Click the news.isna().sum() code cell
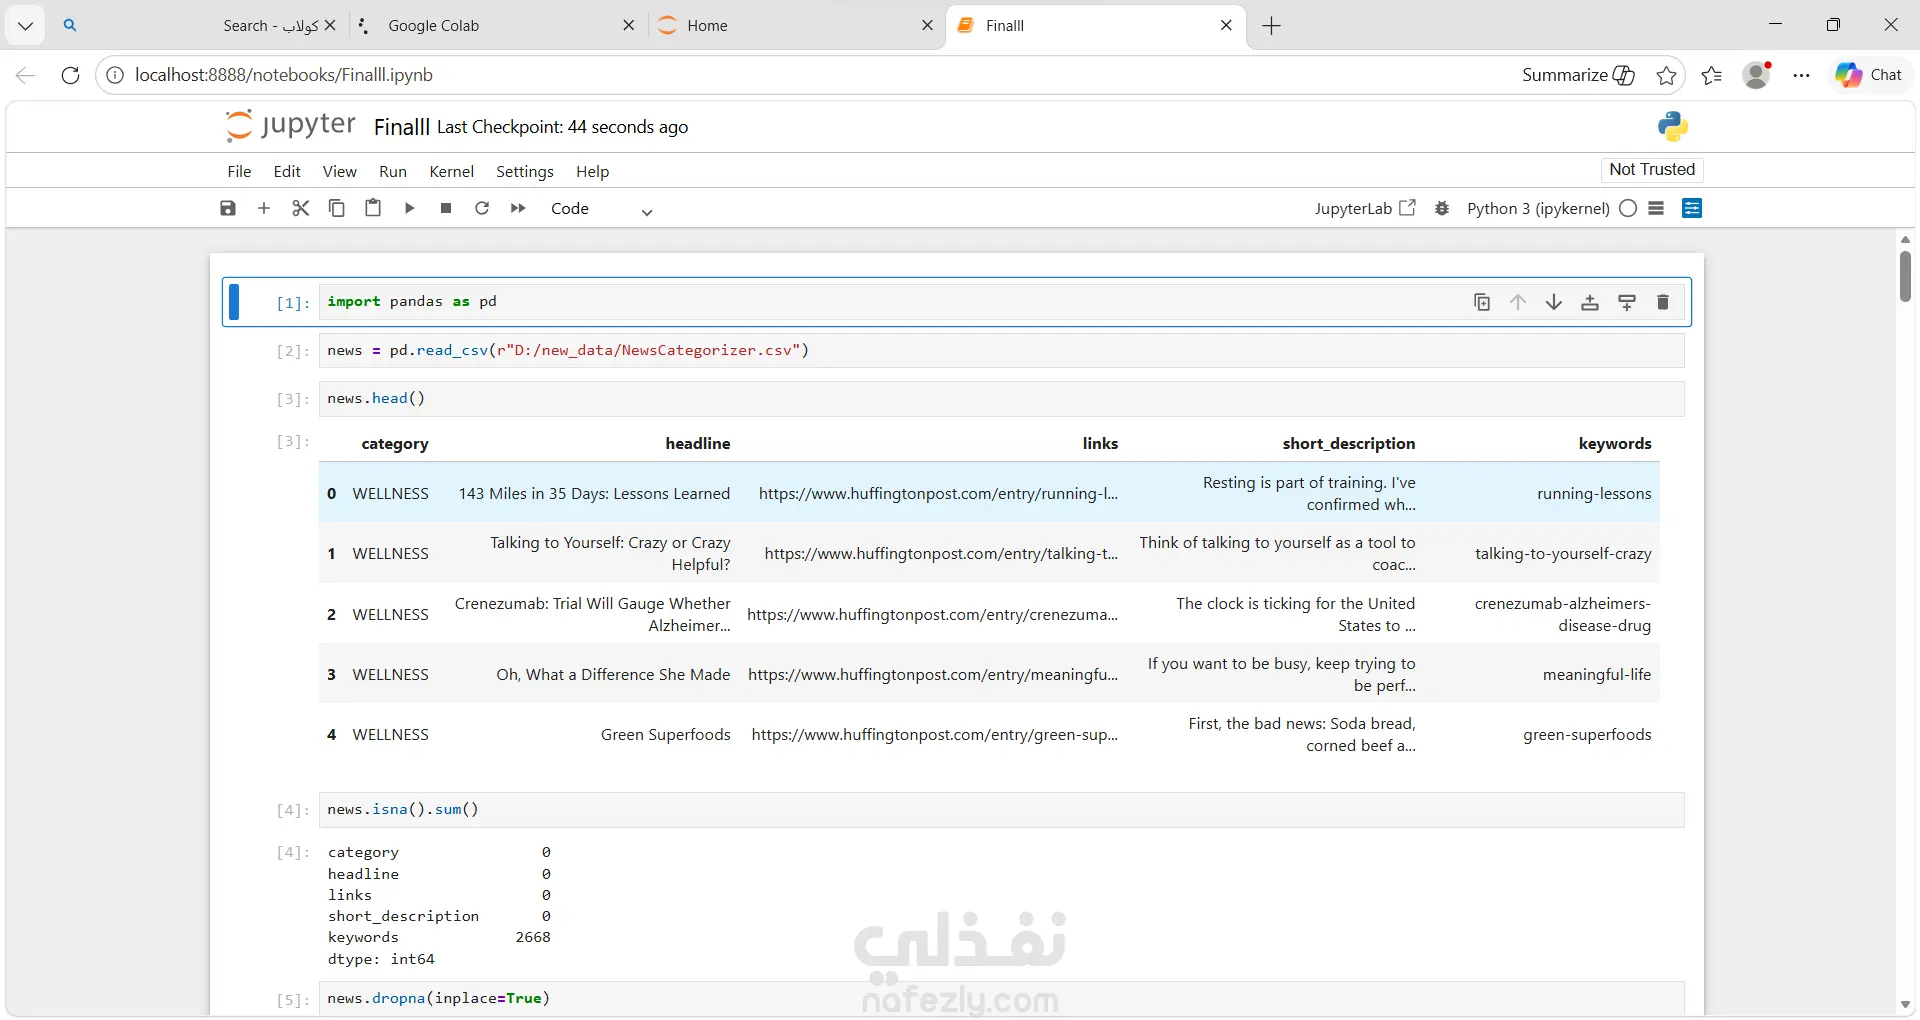The width and height of the screenshot is (1920, 1020). coord(1002,810)
